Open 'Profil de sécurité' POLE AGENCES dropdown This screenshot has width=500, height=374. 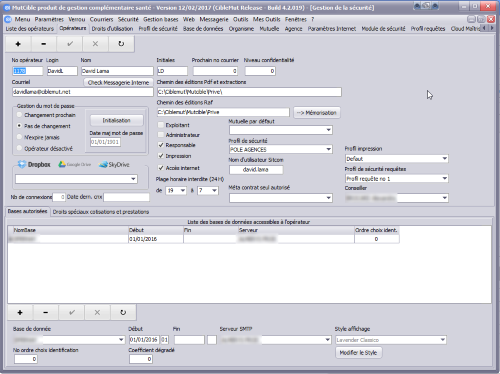pyautogui.click(x=329, y=149)
